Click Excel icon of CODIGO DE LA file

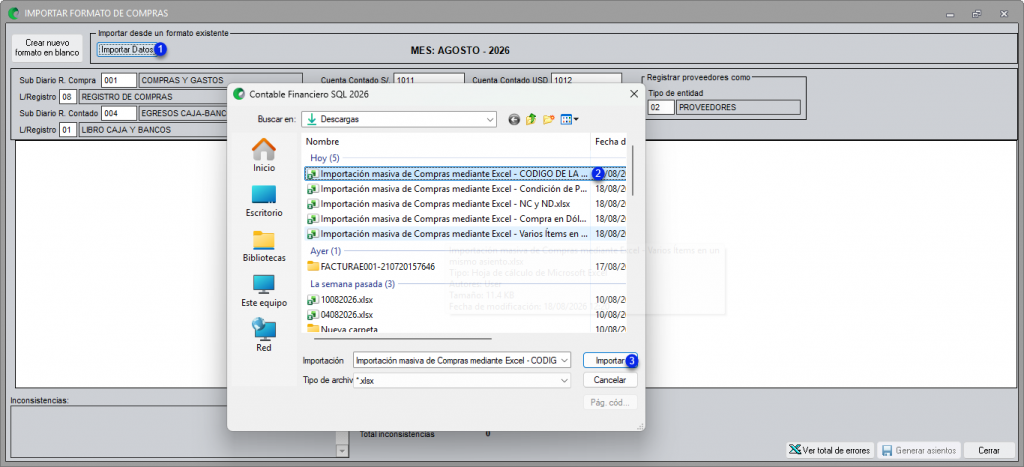click(x=313, y=174)
